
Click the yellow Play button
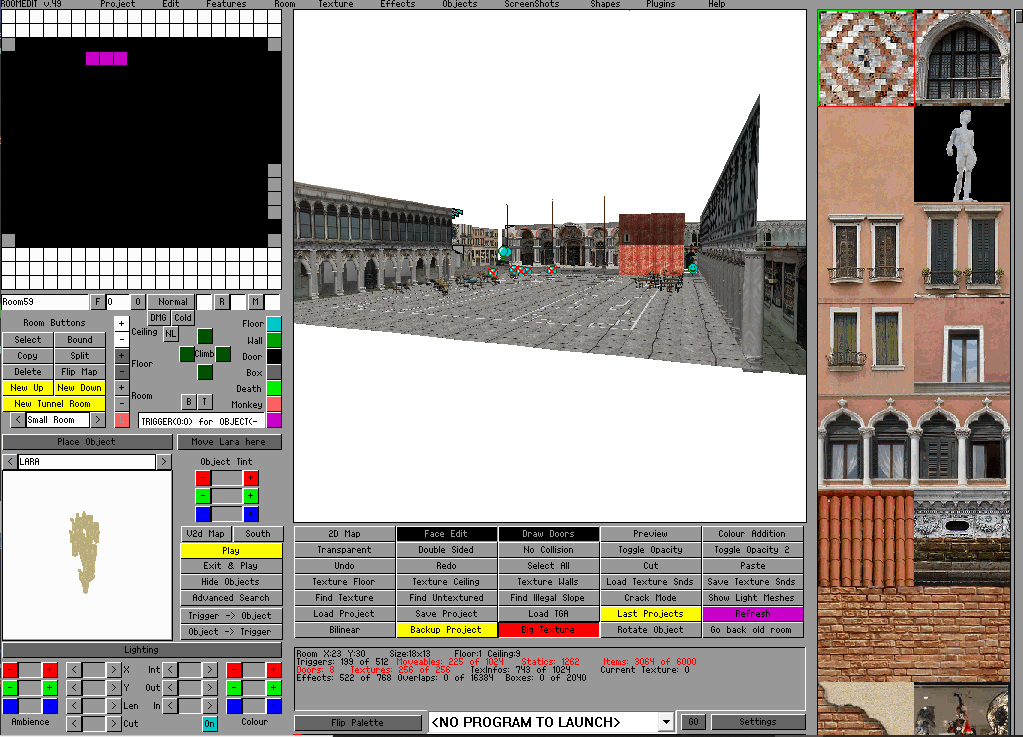(231, 550)
